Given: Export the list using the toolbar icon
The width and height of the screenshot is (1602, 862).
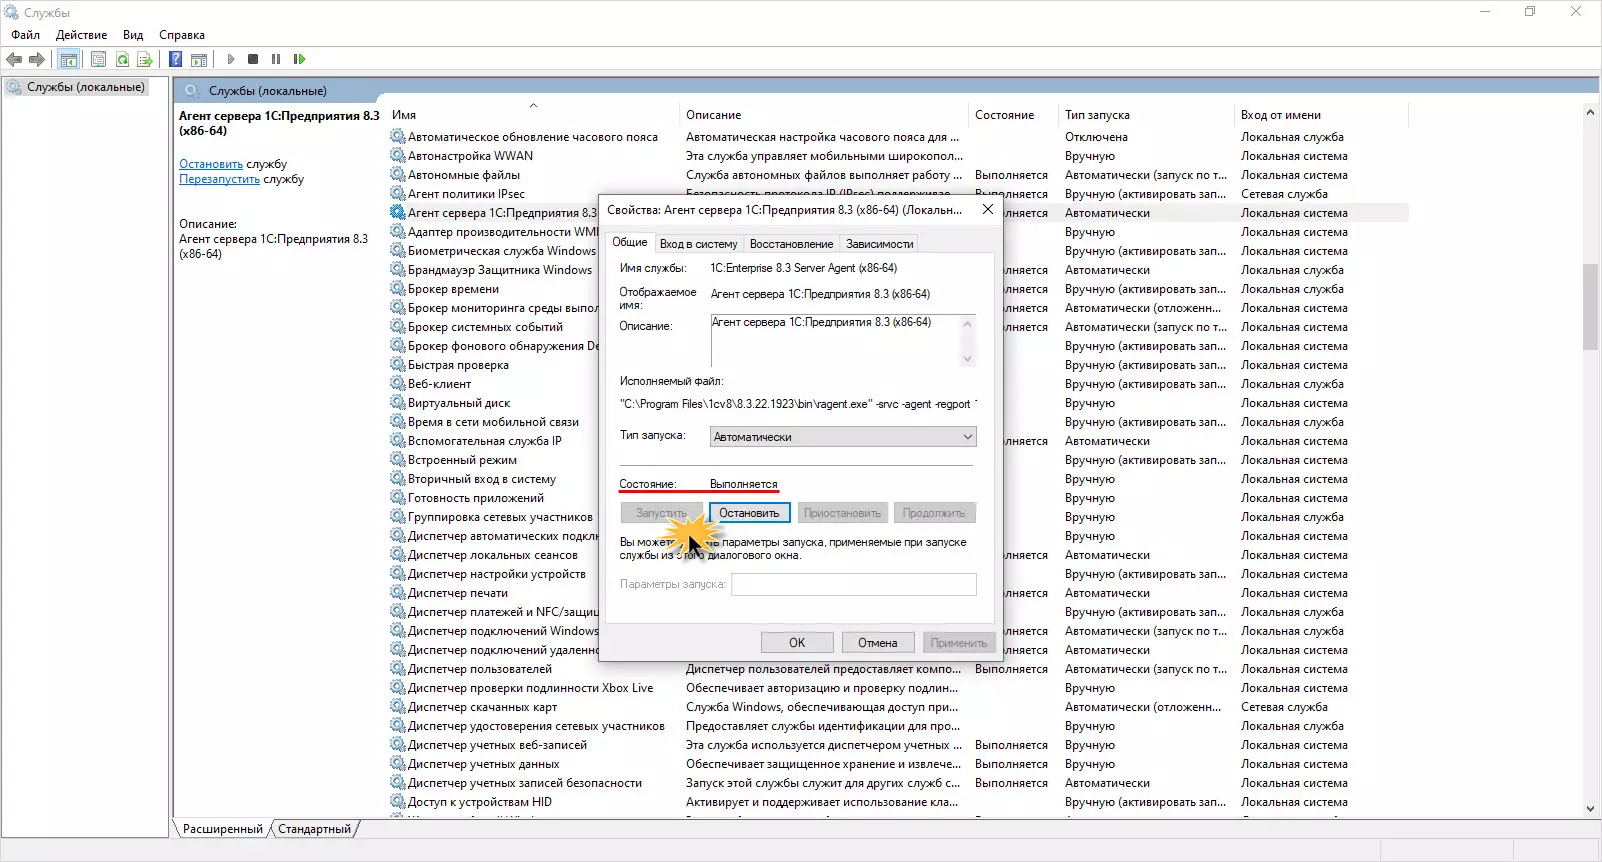Looking at the screenshot, I should coord(145,59).
